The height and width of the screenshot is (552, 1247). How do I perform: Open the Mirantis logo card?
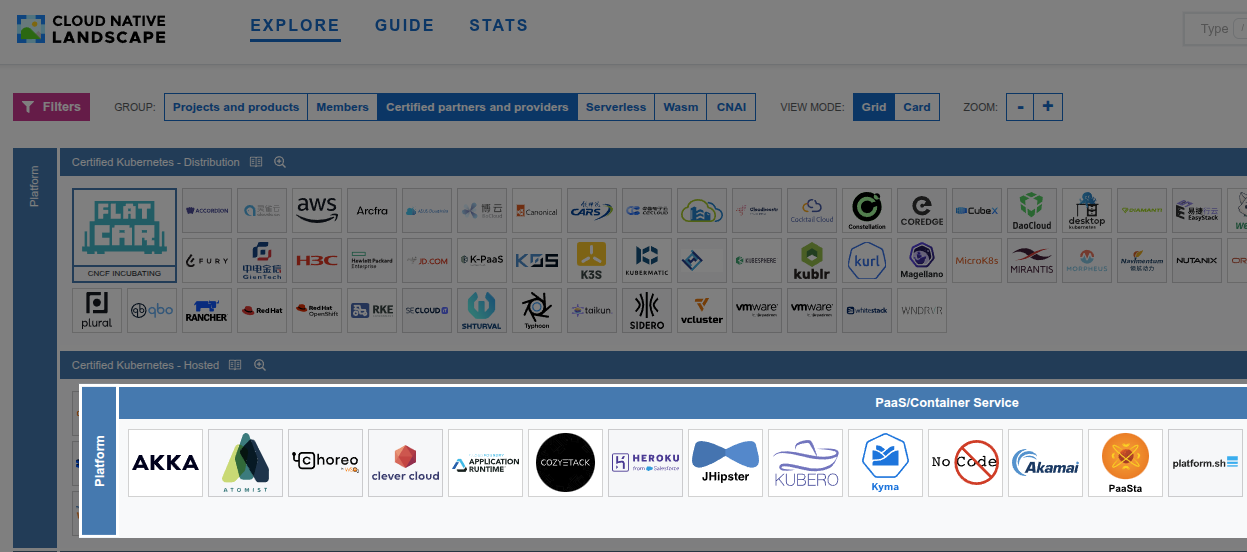[1032, 260]
